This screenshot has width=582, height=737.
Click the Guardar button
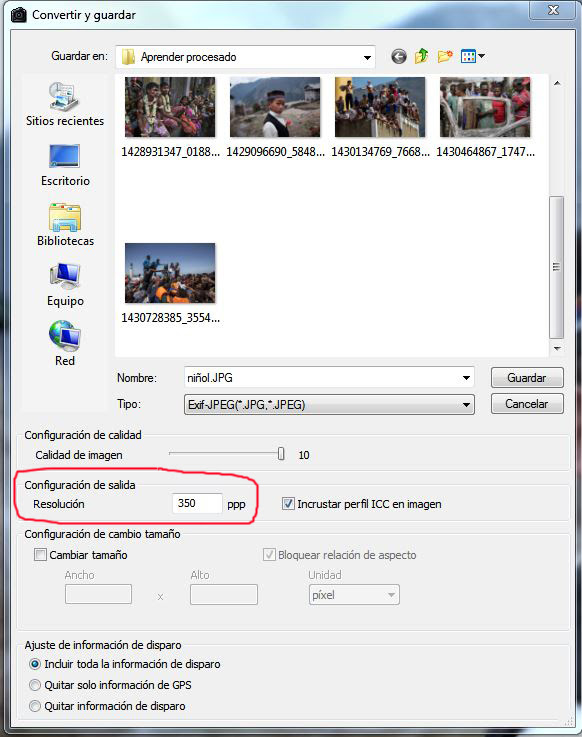click(x=527, y=377)
